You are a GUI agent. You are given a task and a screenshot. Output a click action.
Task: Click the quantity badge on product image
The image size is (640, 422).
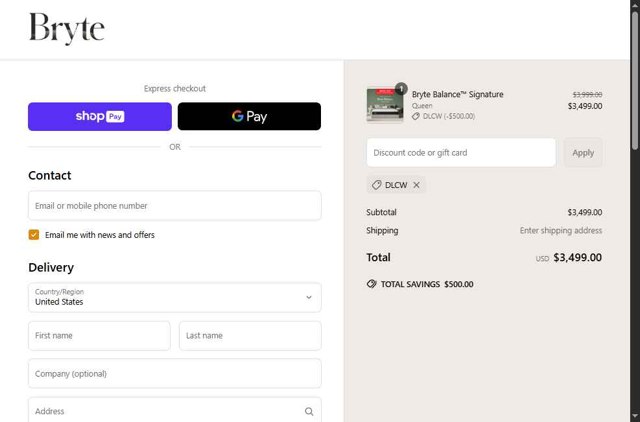click(401, 89)
